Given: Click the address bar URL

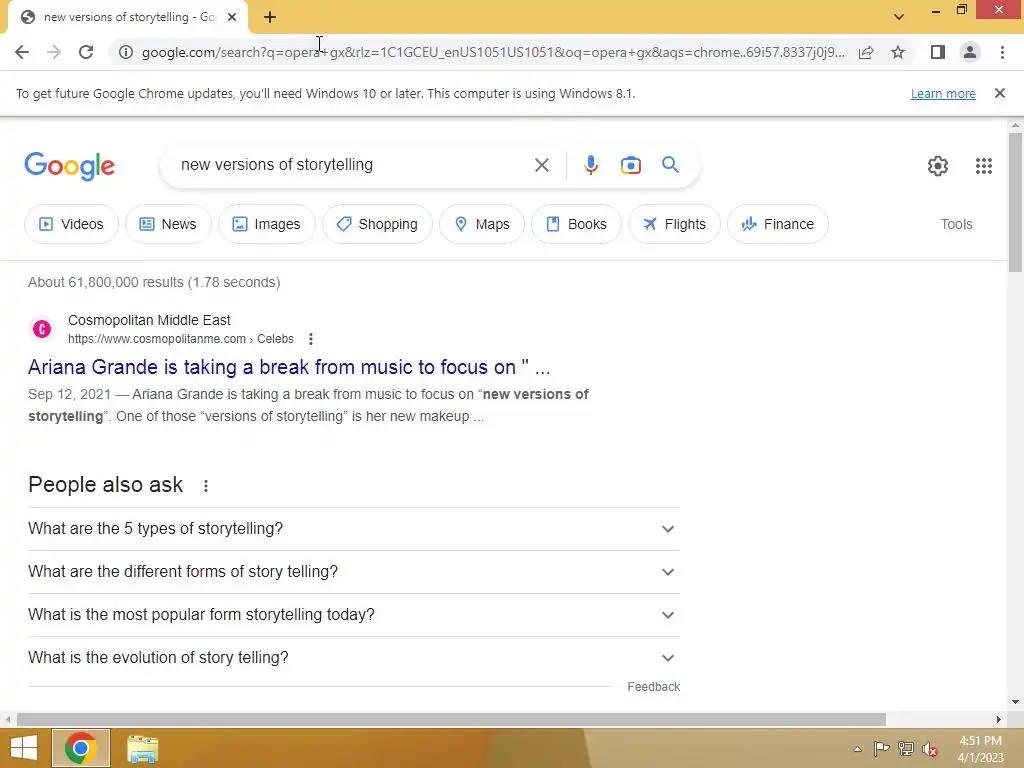Looking at the screenshot, I should [x=493, y=52].
